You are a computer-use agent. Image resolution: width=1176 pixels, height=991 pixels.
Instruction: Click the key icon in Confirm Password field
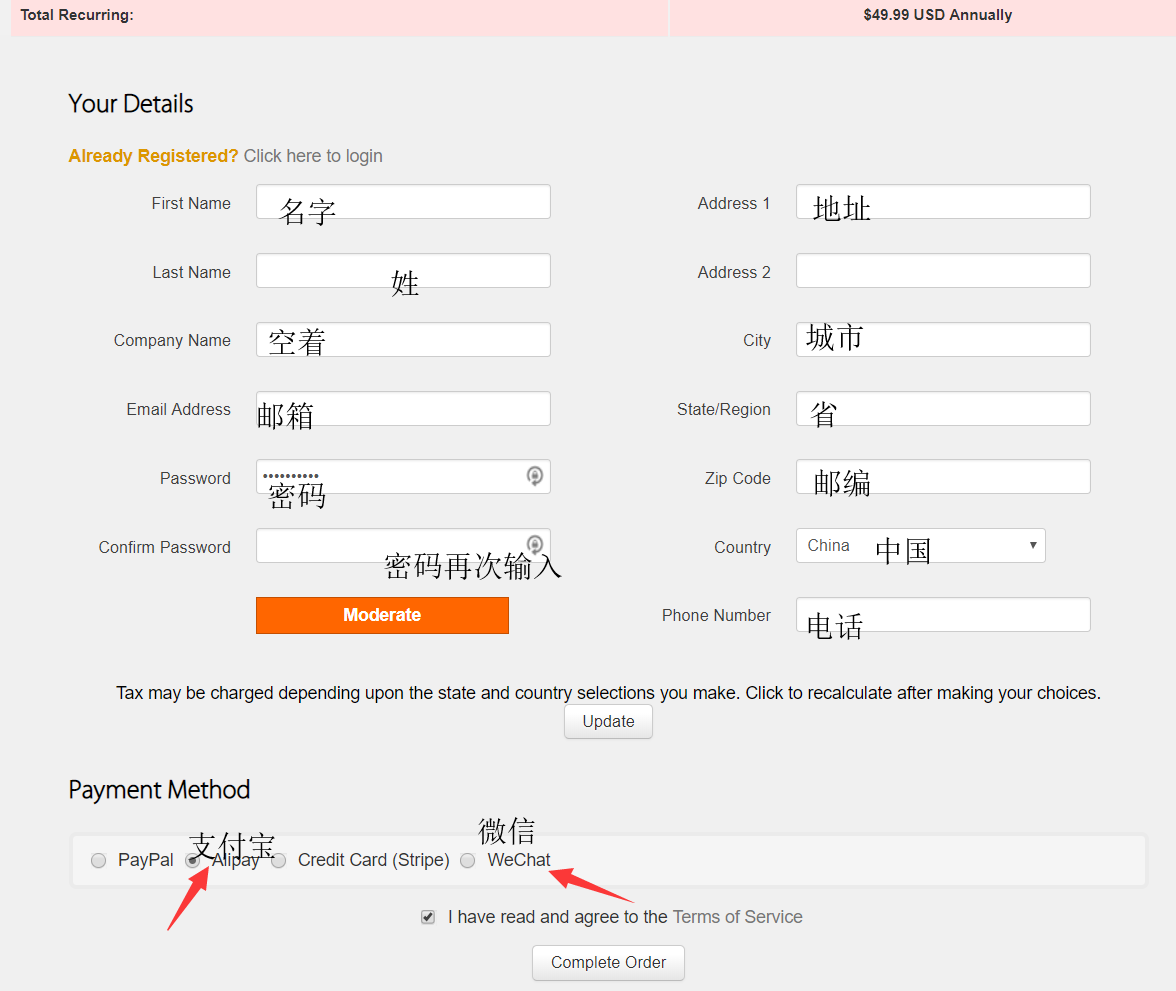(x=535, y=544)
